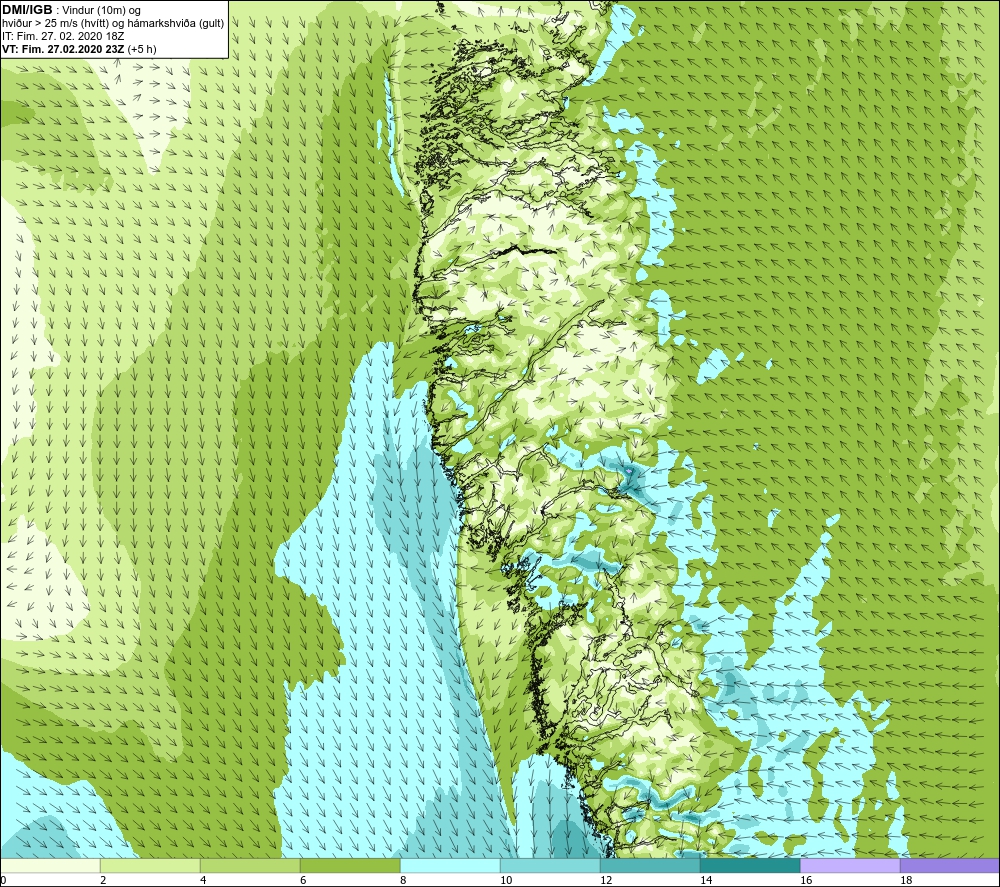This screenshot has width=1000, height=887.
Task: Click the "(+5 h)" forecast offset text
Action: 142,49
